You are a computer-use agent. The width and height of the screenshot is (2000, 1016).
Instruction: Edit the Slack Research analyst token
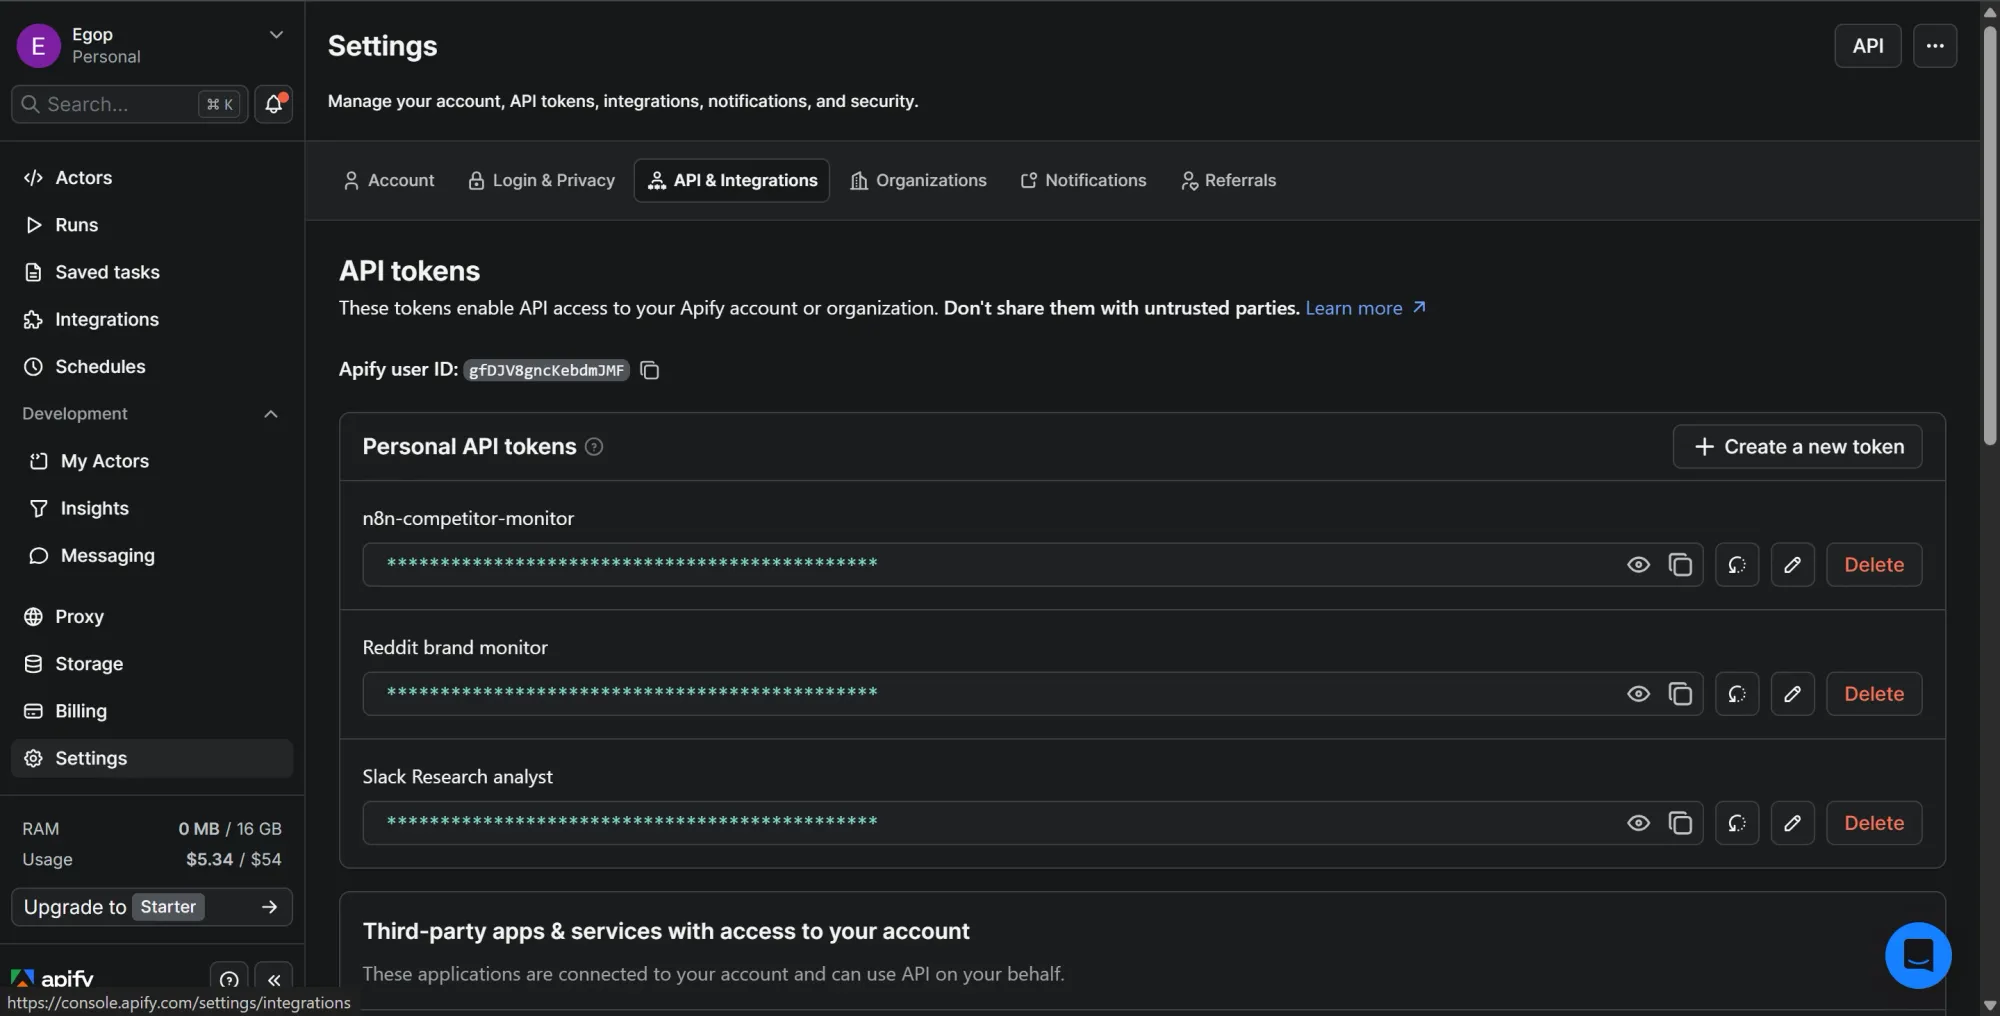[x=1792, y=823]
